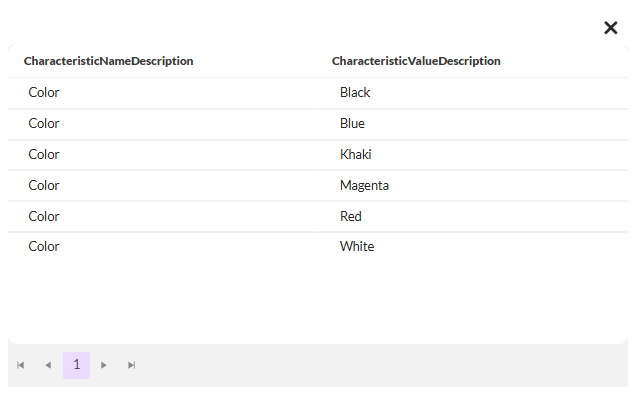Image resolution: width=643 pixels, height=403 pixels.
Task: Close the characteristics dialog
Action: click(611, 28)
